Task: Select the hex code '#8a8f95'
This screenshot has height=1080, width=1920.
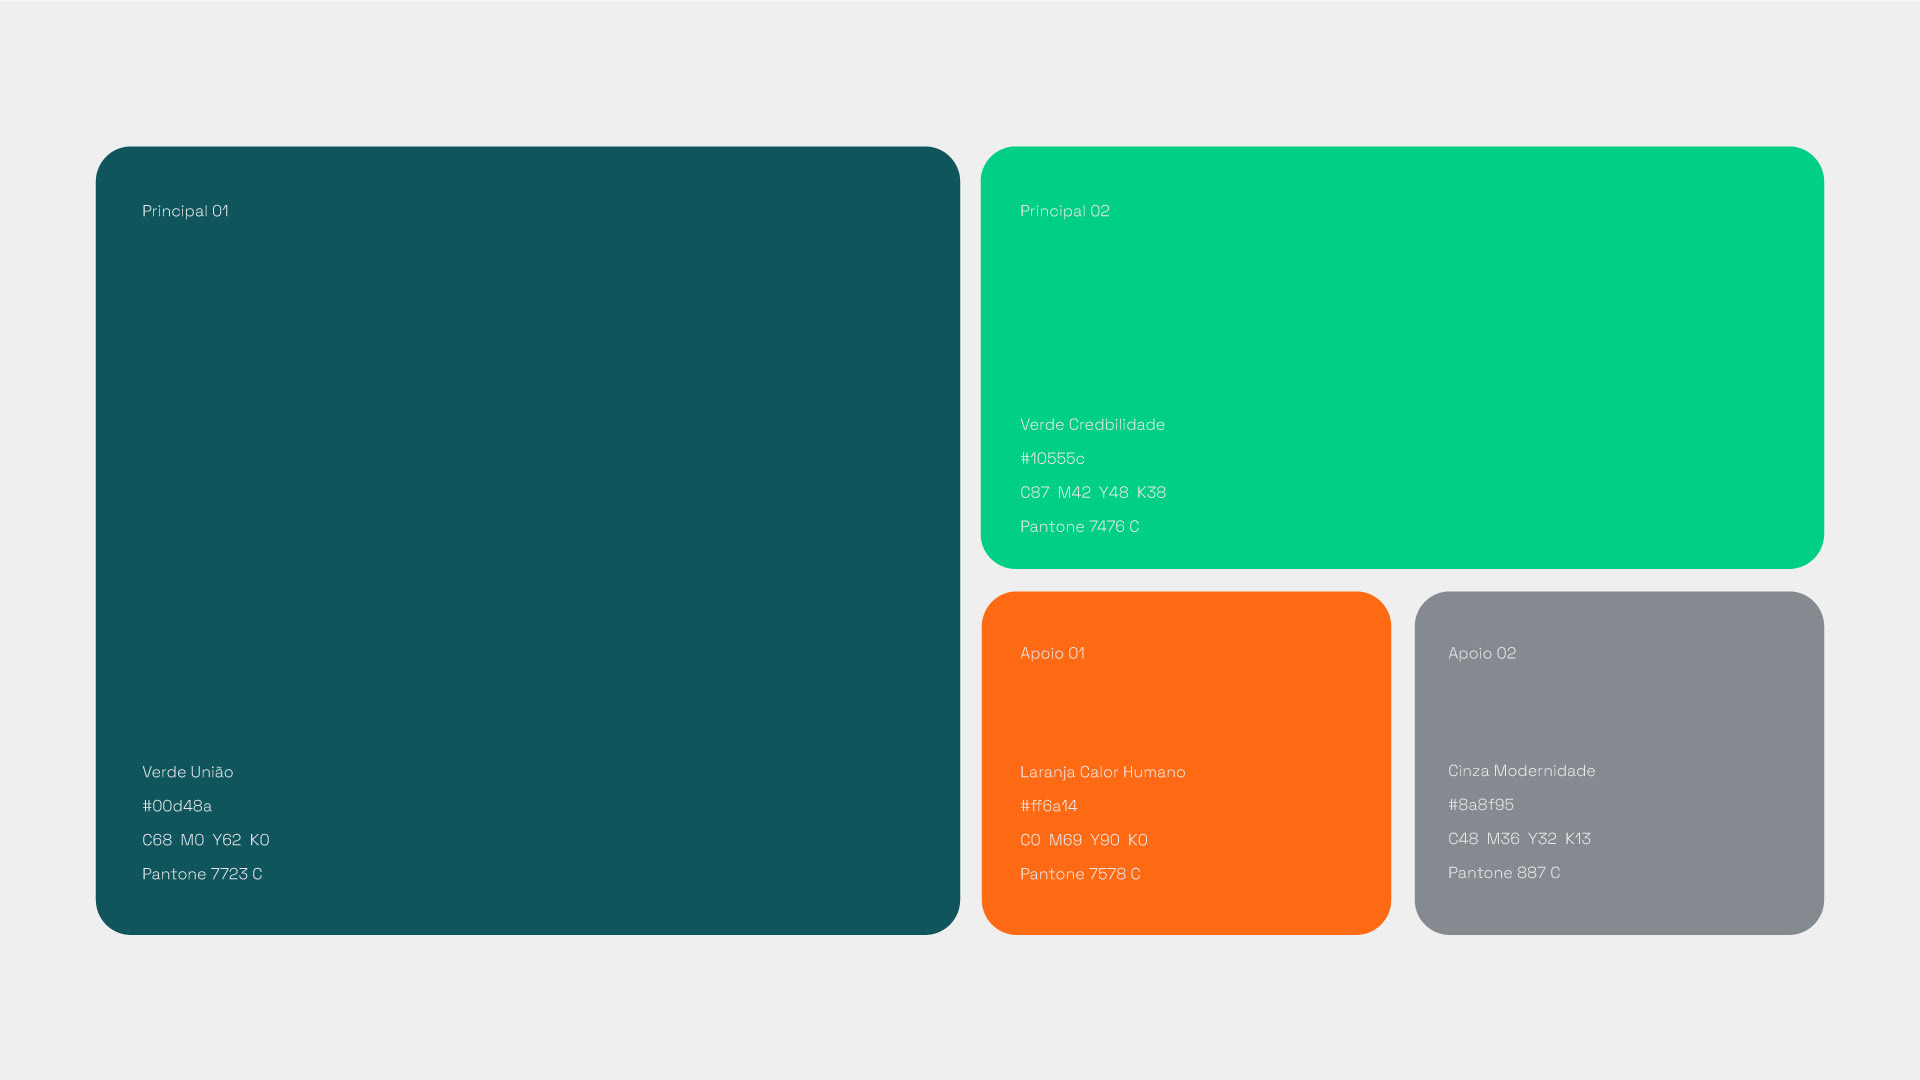Action: point(1481,805)
